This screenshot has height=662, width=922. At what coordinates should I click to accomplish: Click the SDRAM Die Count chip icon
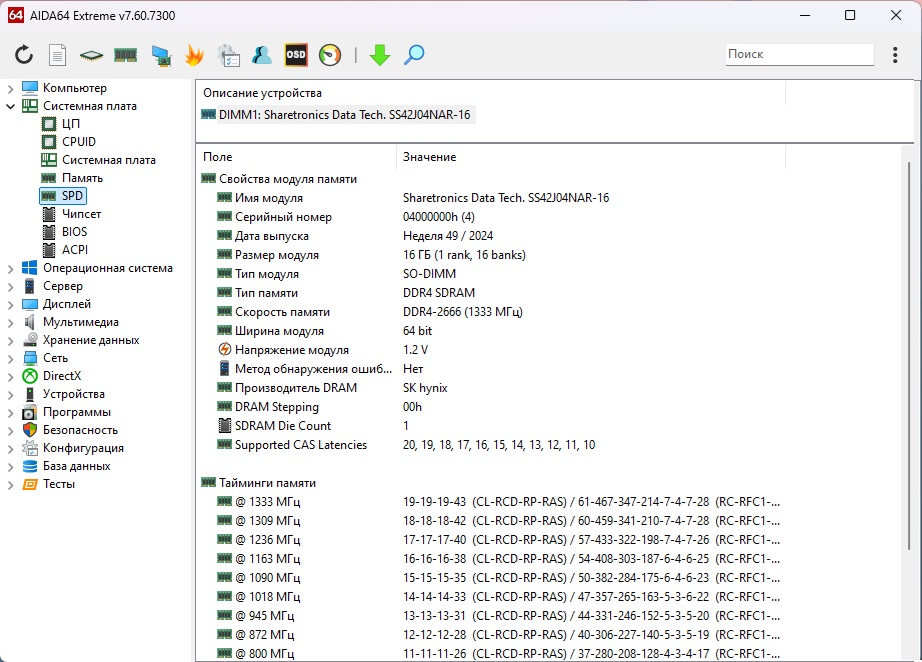[x=224, y=426]
